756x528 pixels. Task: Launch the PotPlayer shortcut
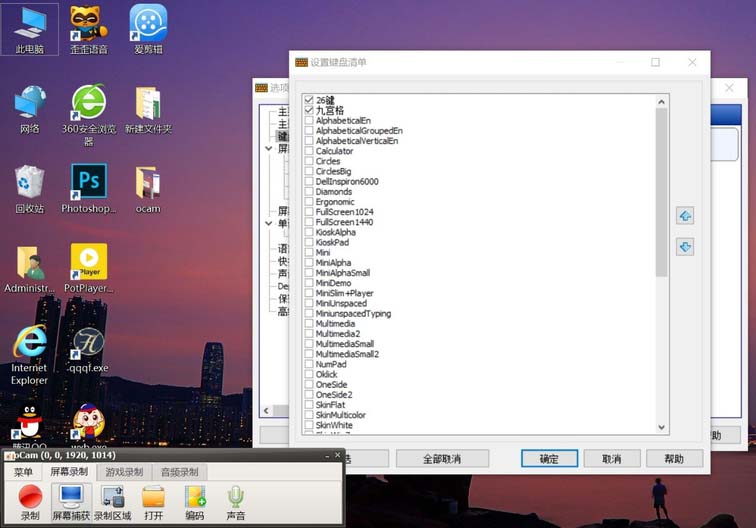click(89, 269)
